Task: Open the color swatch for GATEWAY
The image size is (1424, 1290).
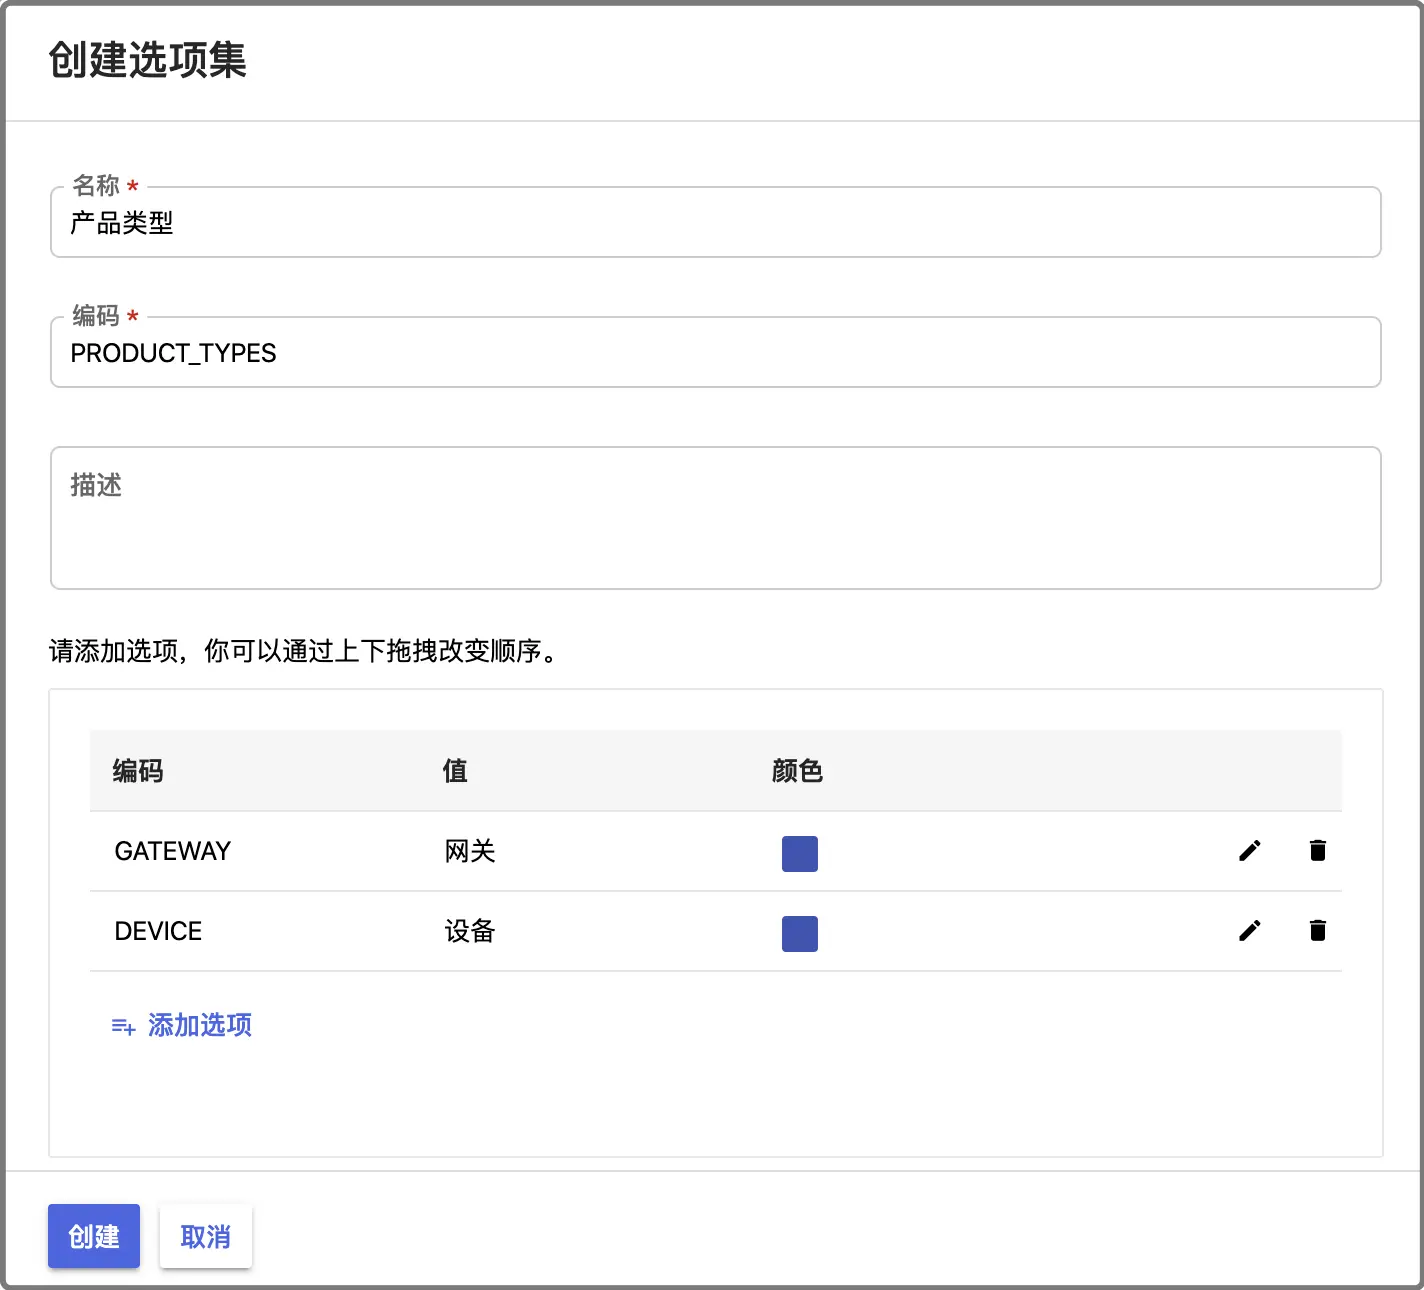Action: [x=800, y=854]
